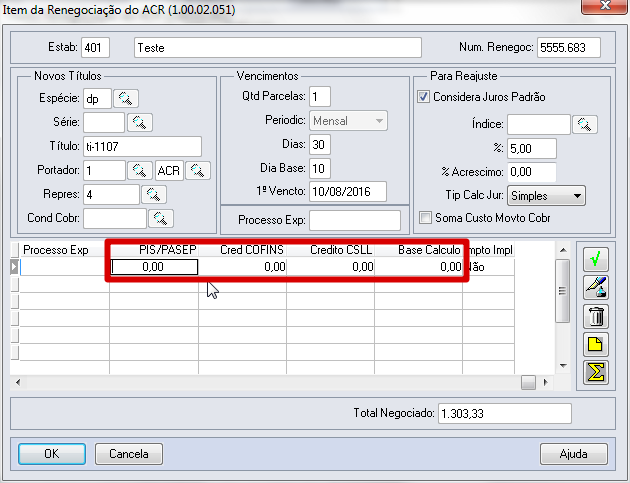Click grid vertical scrollbar thumb
Image resolution: width=630 pixels, height=483 pixels.
point(562,291)
